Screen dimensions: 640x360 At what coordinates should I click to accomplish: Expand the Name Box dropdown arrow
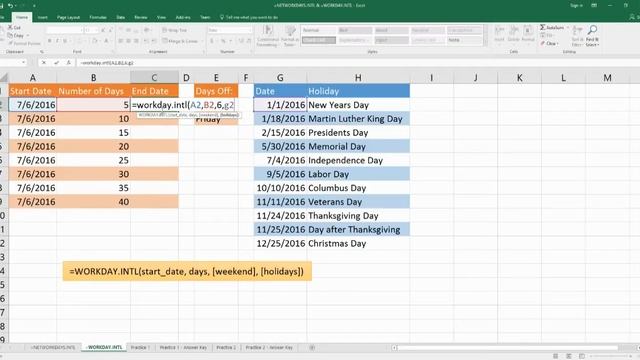coord(24,63)
